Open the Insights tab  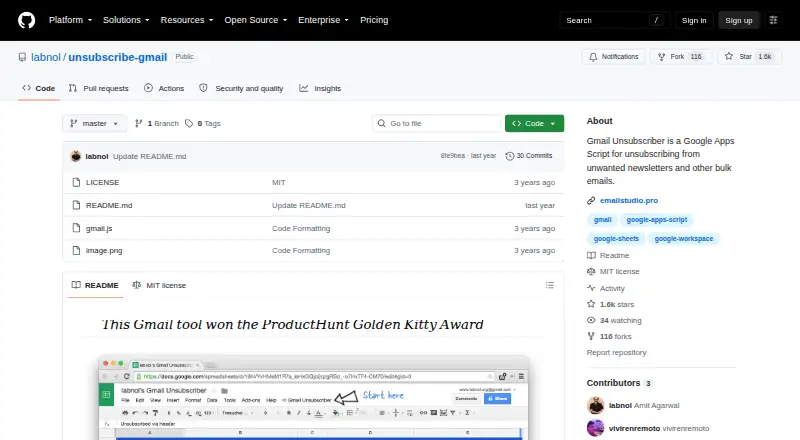pyautogui.click(x=320, y=88)
